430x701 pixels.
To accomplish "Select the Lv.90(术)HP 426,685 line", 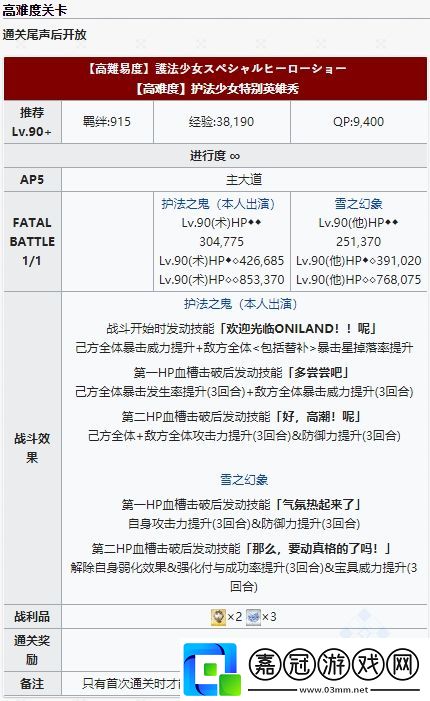I will (x=222, y=261).
